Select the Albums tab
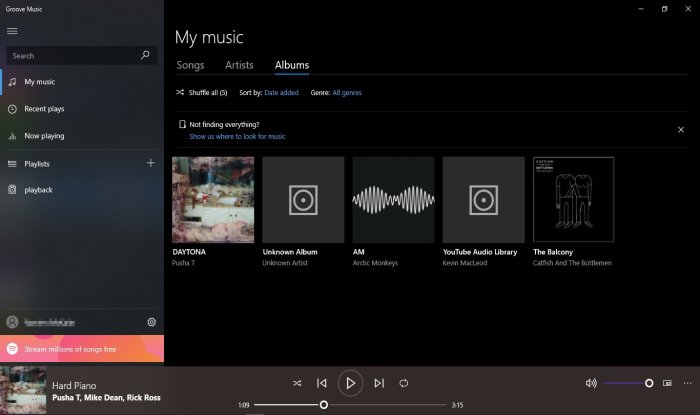Viewport: 700px width, 415px height. [292, 65]
